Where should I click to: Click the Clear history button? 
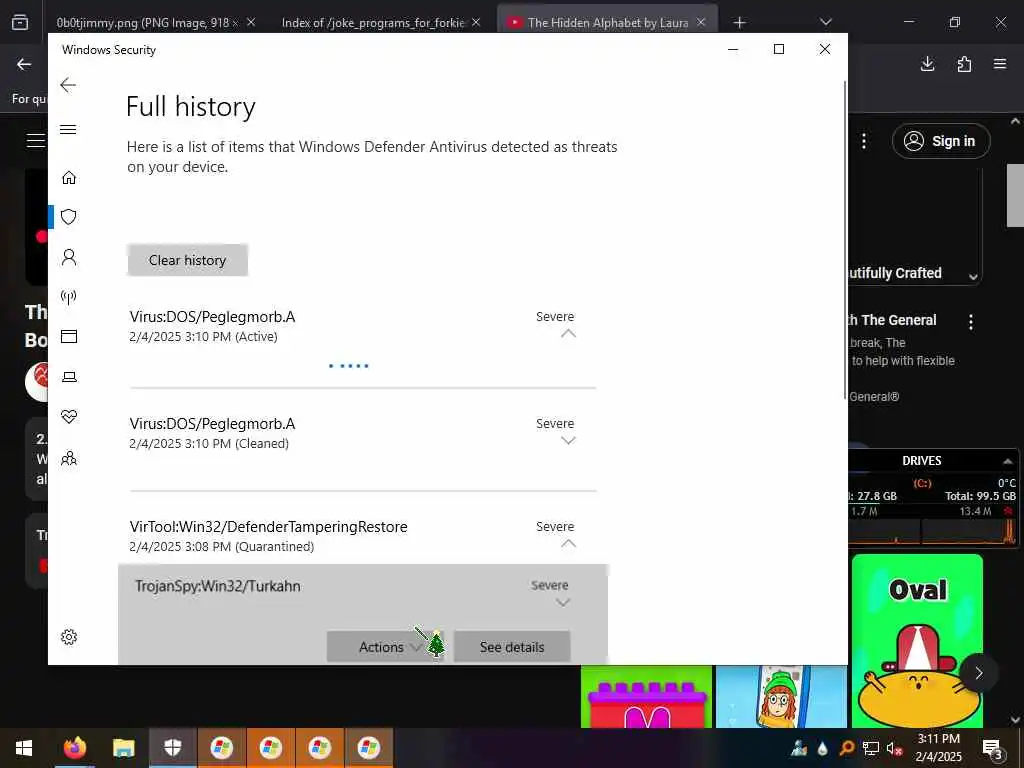(187, 260)
